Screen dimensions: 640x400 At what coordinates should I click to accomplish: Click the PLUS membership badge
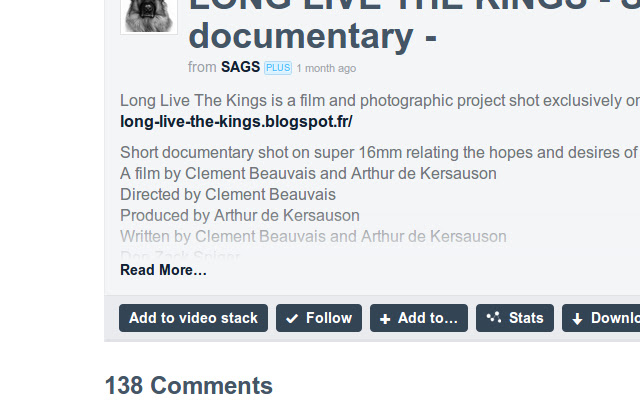[277, 68]
